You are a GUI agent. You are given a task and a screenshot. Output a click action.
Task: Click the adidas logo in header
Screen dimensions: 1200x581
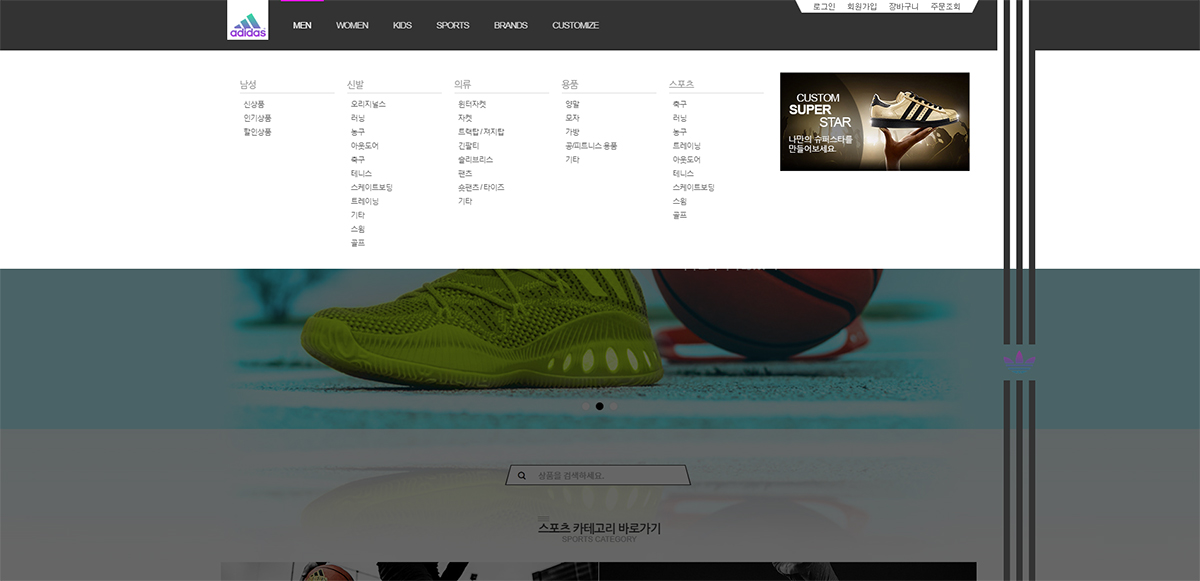[x=247, y=25]
